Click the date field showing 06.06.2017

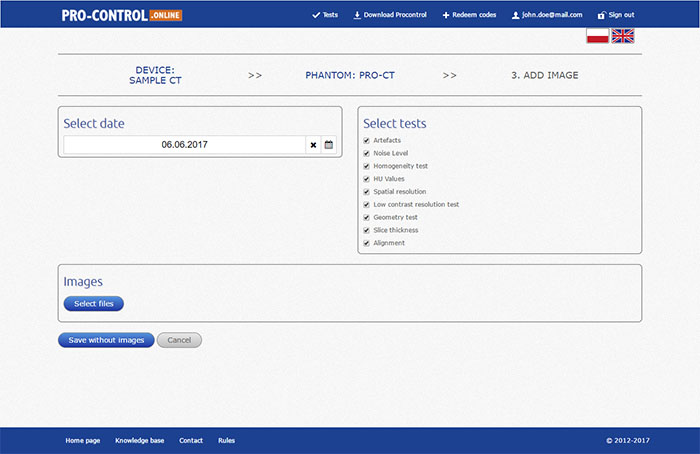click(x=184, y=145)
